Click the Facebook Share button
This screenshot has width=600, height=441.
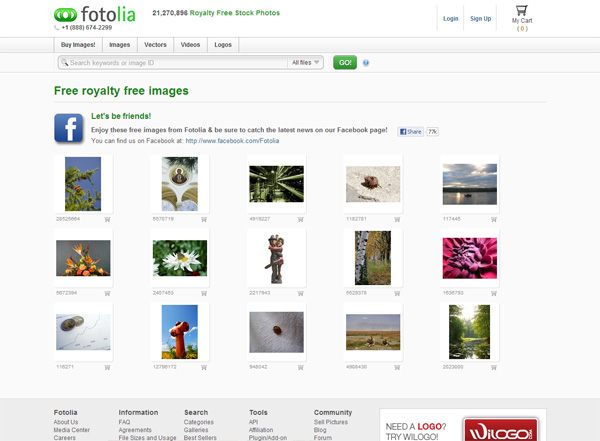coord(410,132)
